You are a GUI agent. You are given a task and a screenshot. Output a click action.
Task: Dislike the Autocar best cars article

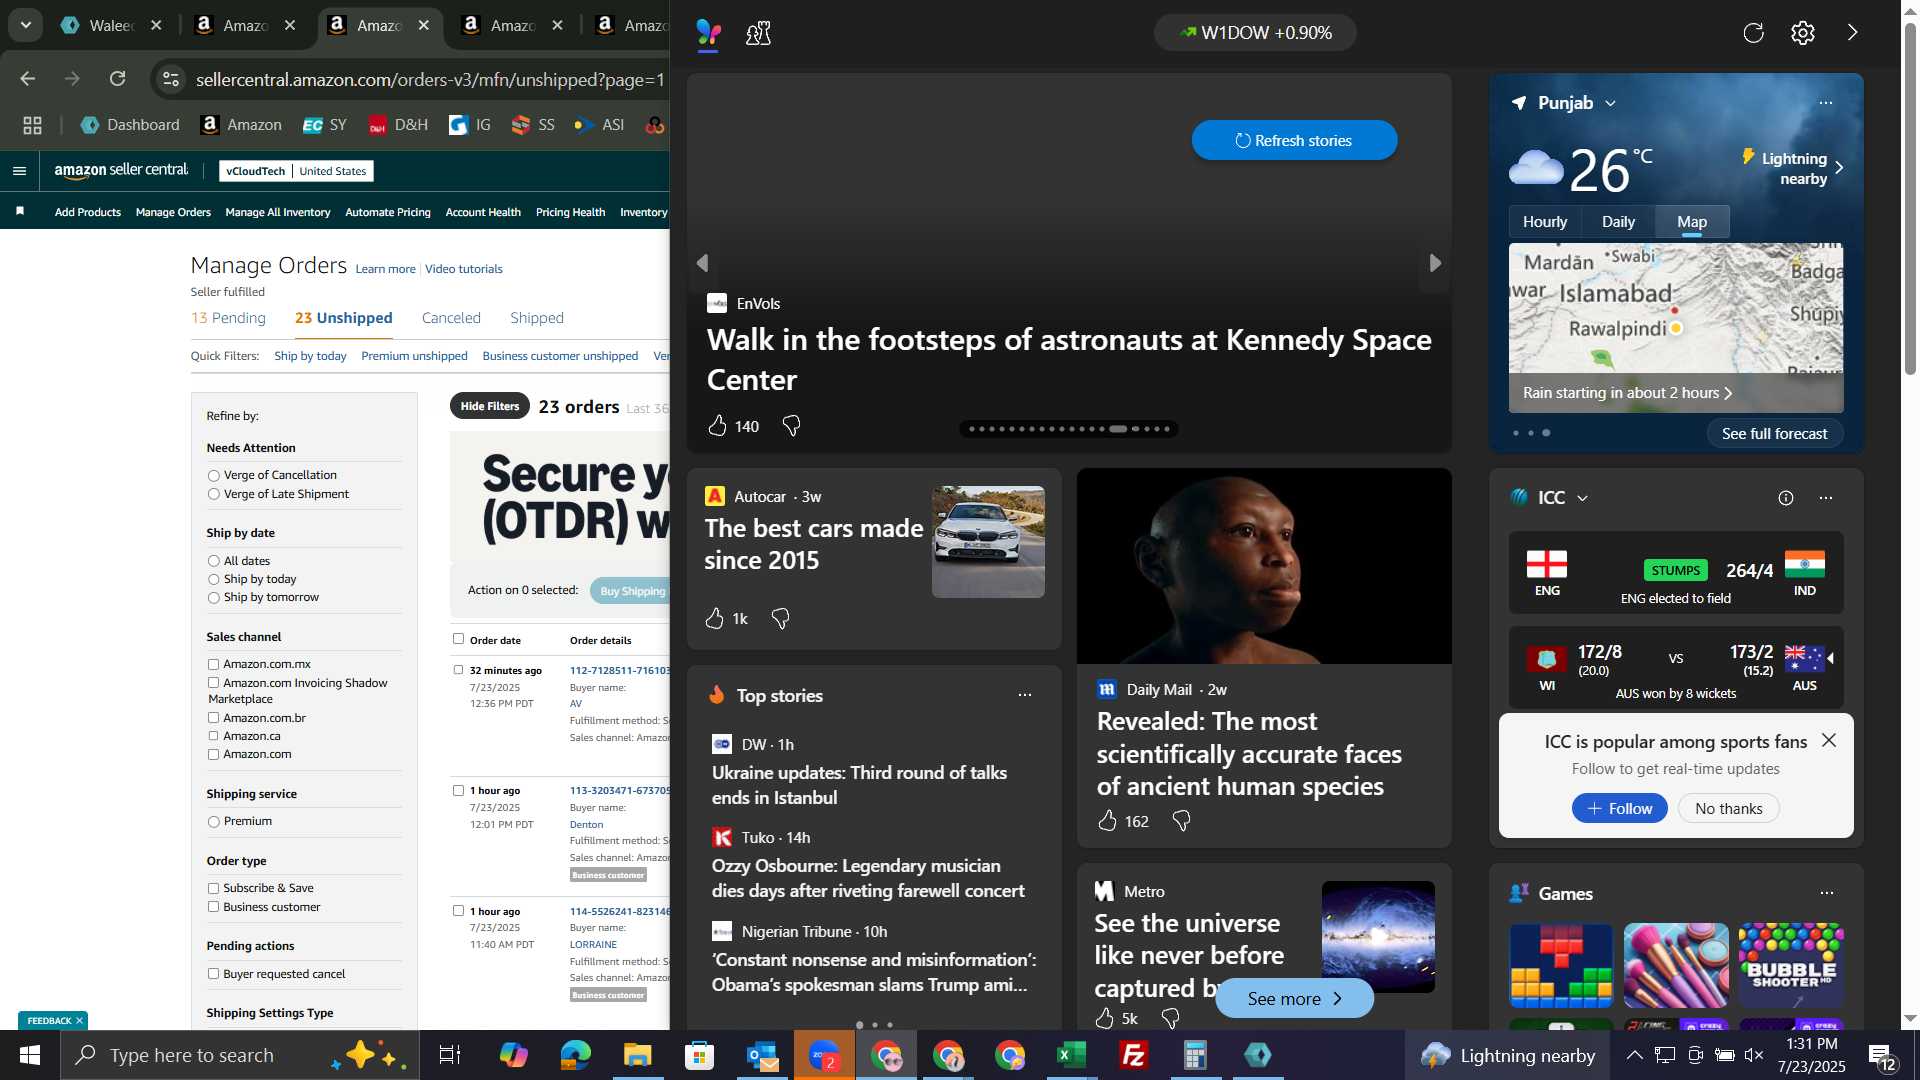coord(781,619)
